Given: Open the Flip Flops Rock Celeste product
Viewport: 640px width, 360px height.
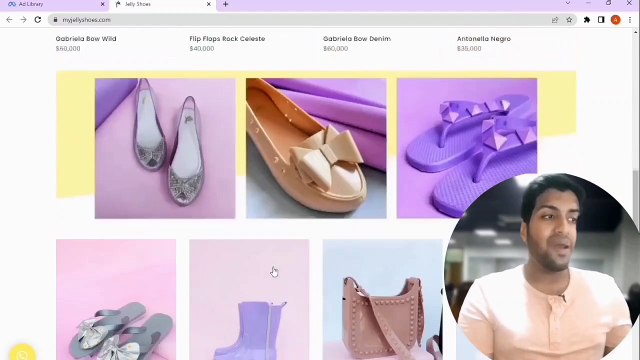Looking at the screenshot, I should 227,39.
